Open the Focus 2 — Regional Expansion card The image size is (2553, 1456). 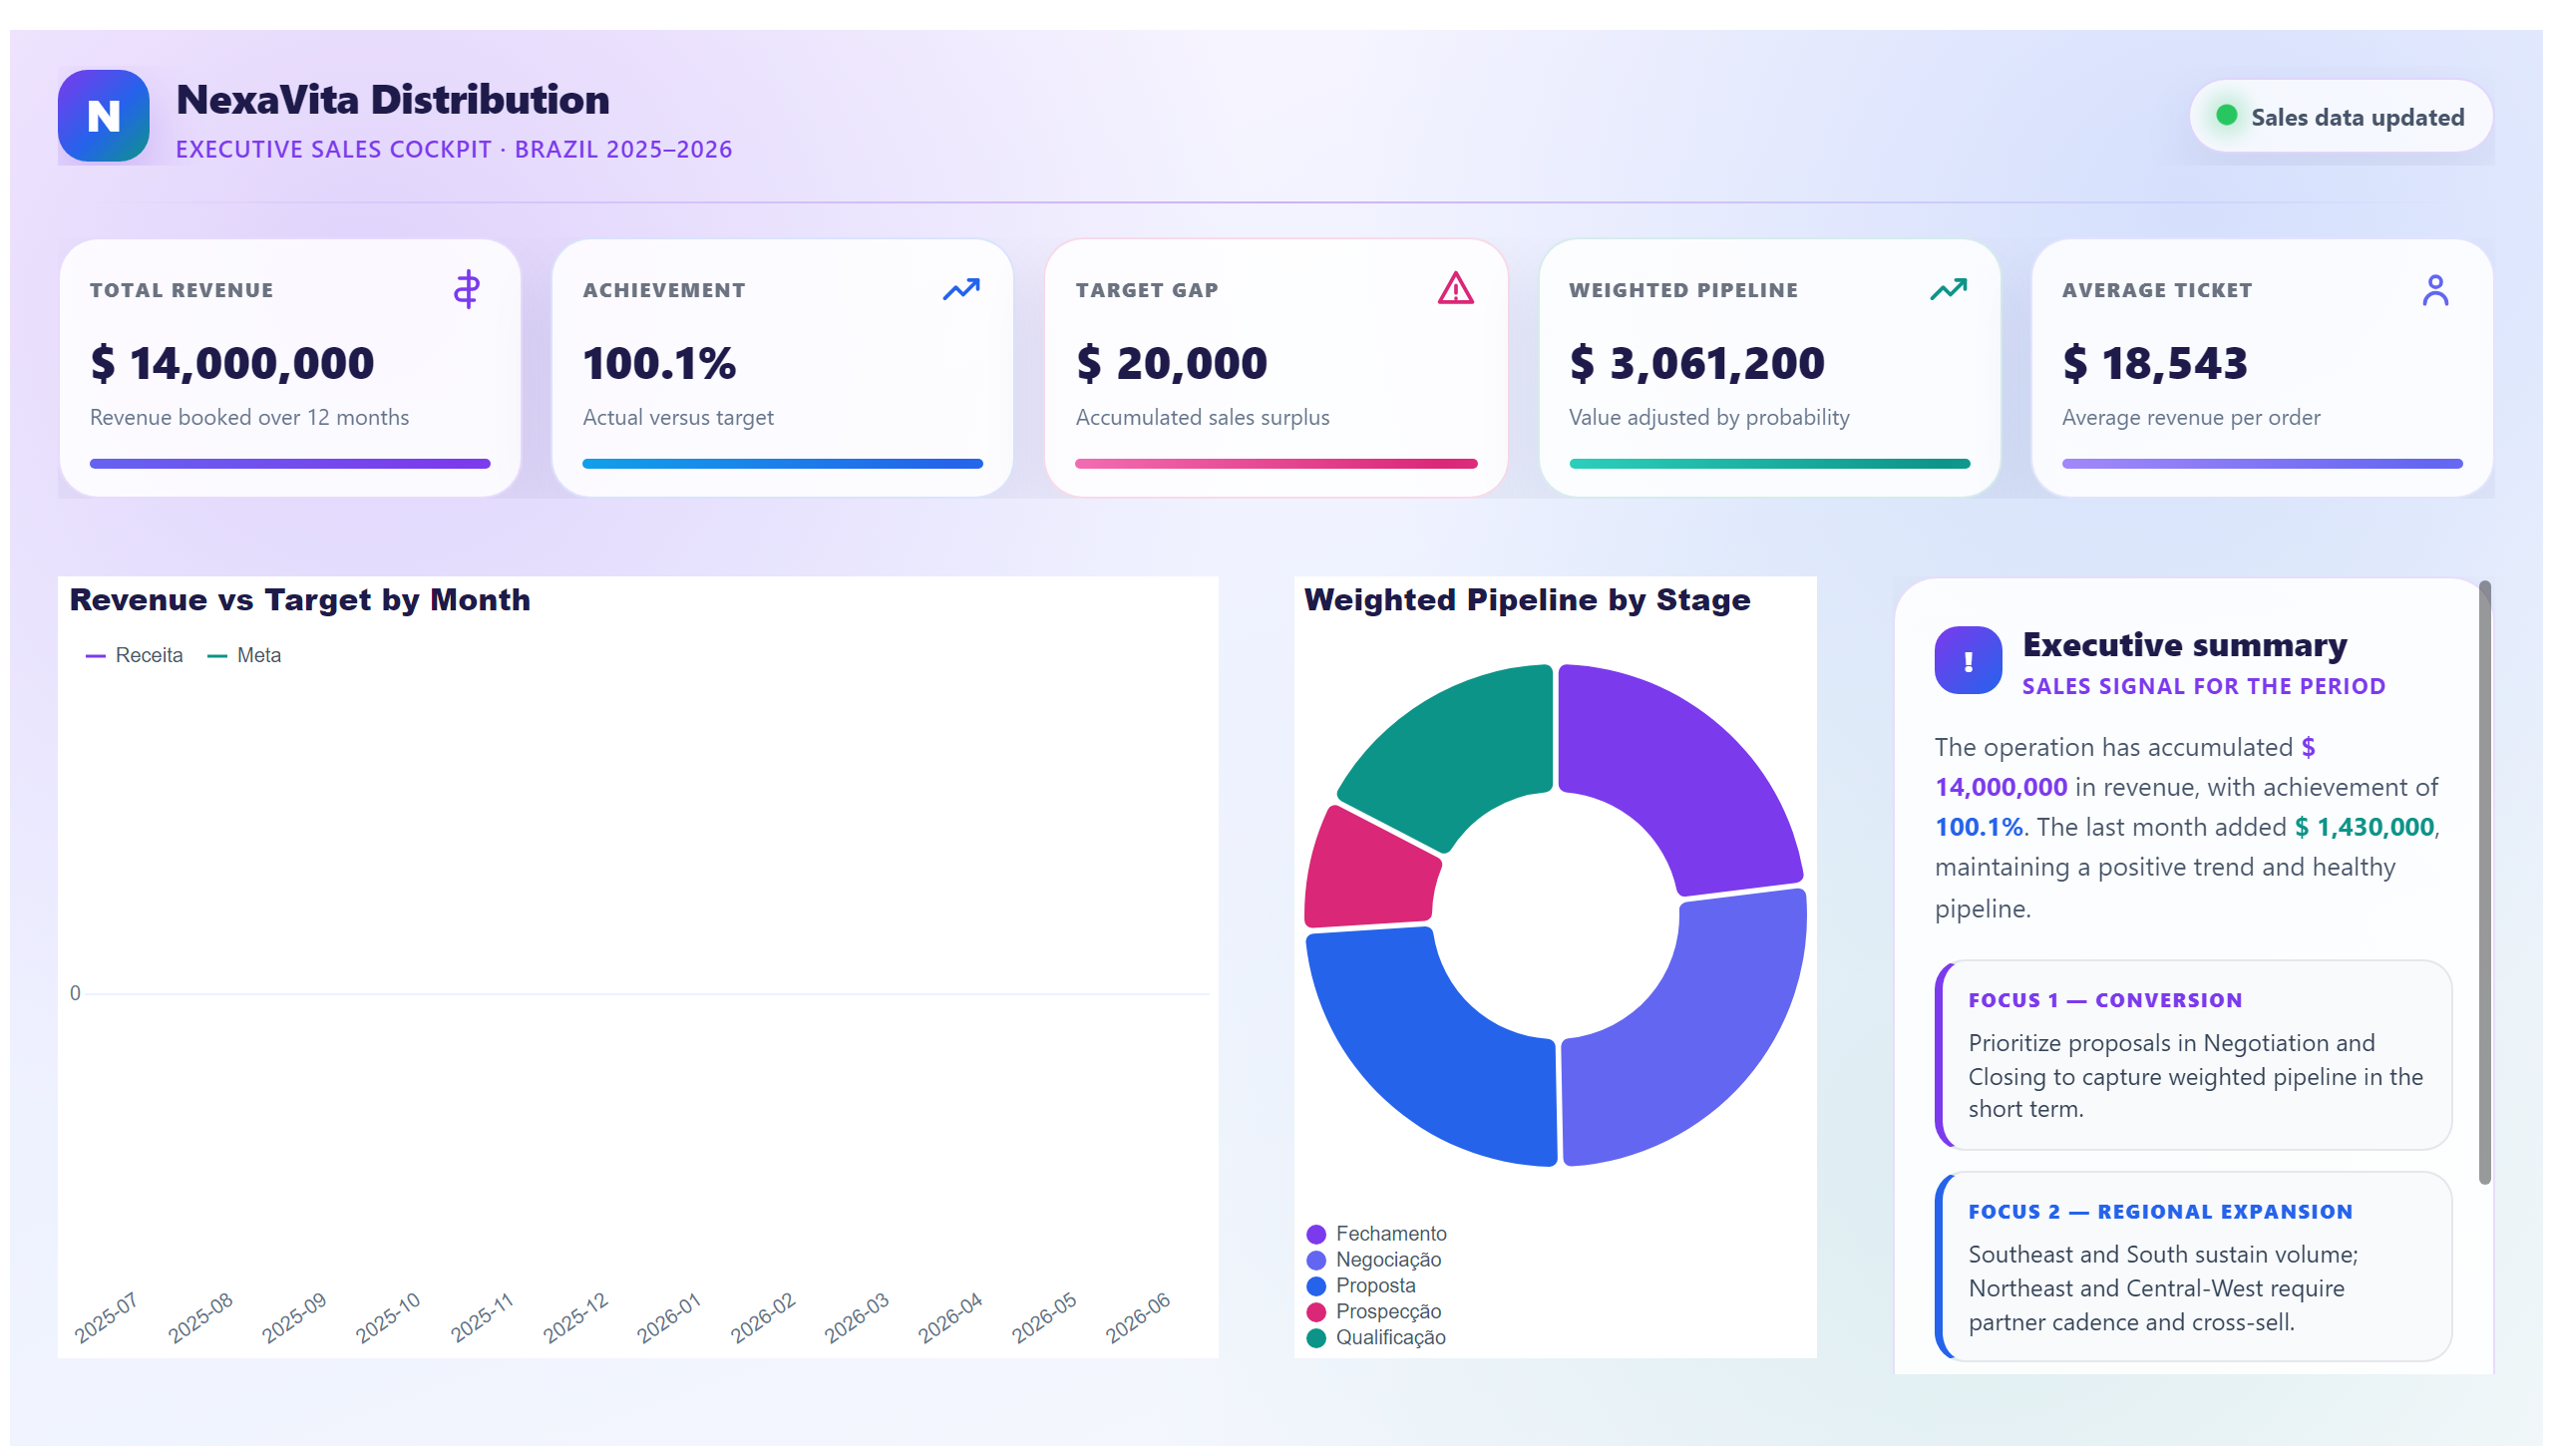[2193, 1266]
